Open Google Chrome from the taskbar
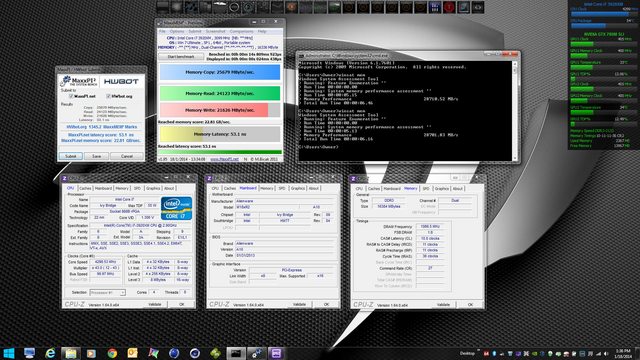Screen dimensions: 640x360 (112, 353)
